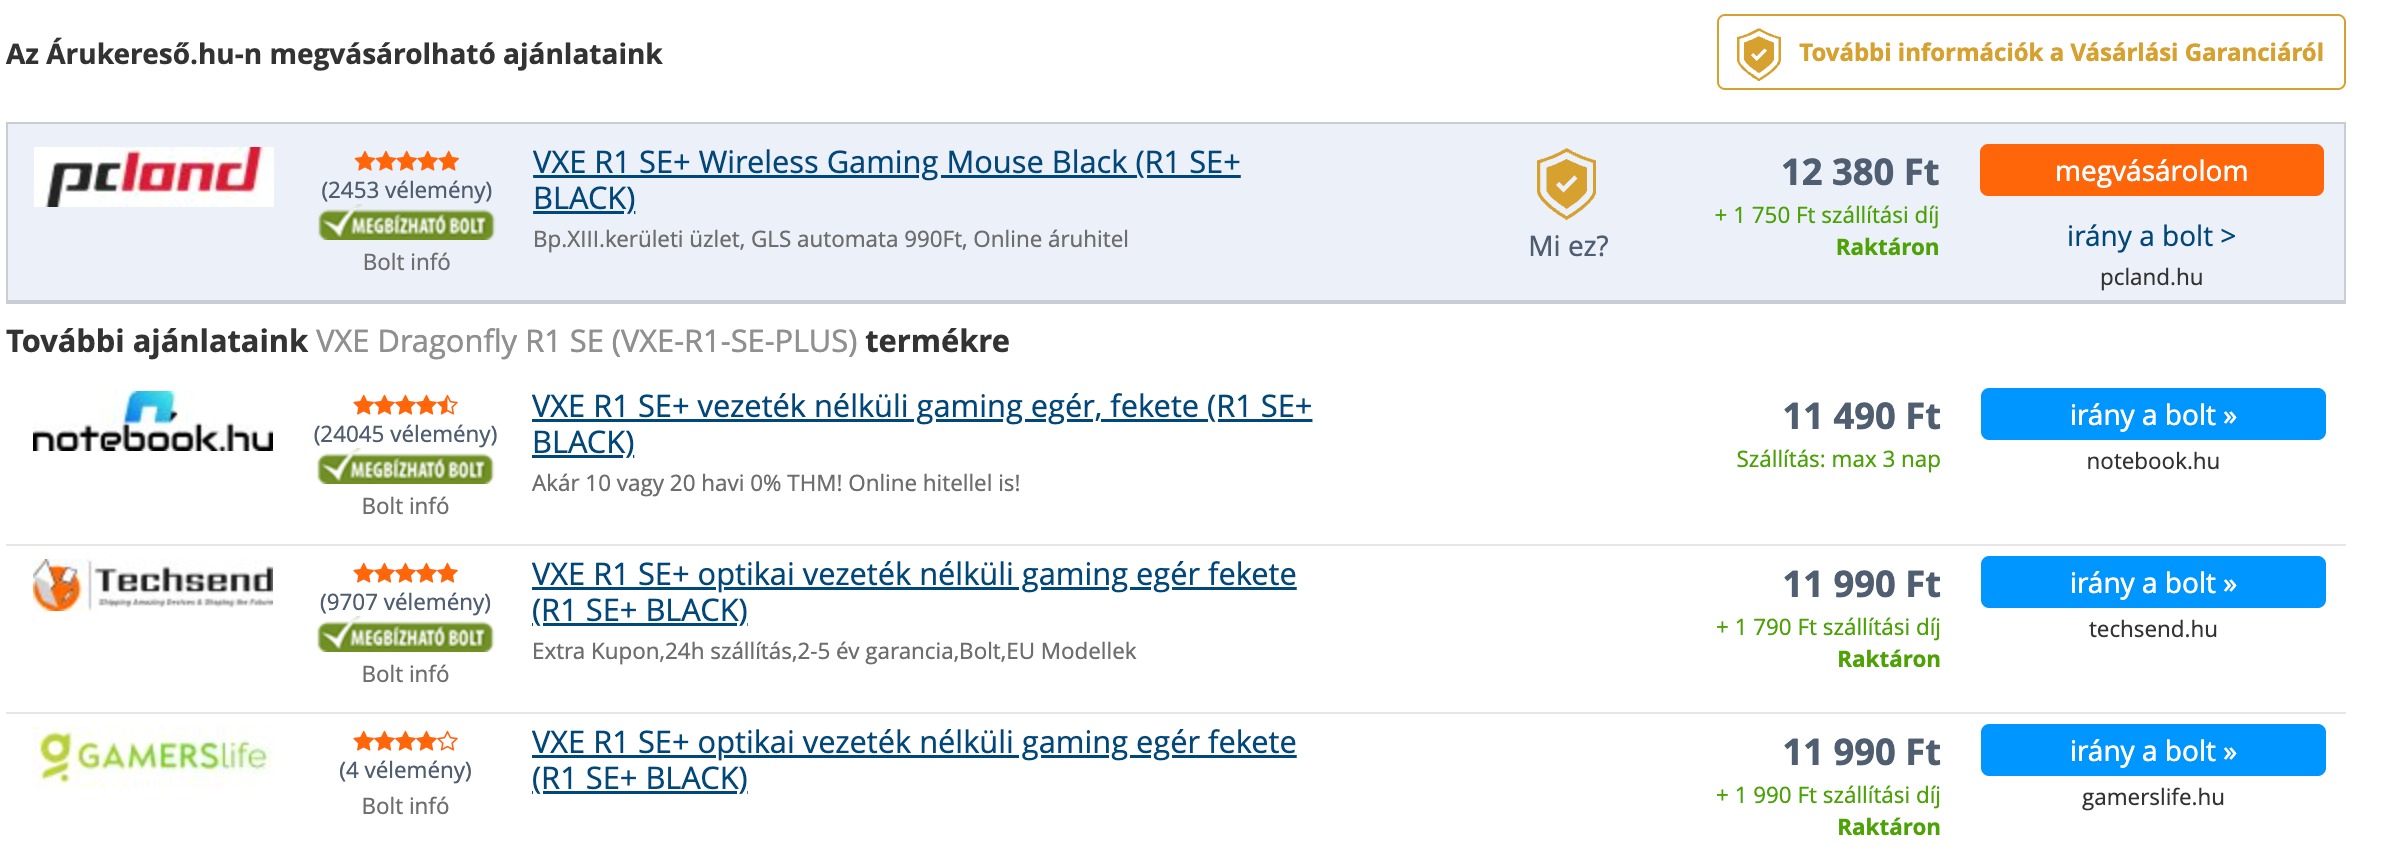The height and width of the screenshot is (866, 2402).
Task: Click Bolt infó under pcland
Action: (x=406, y=262)
